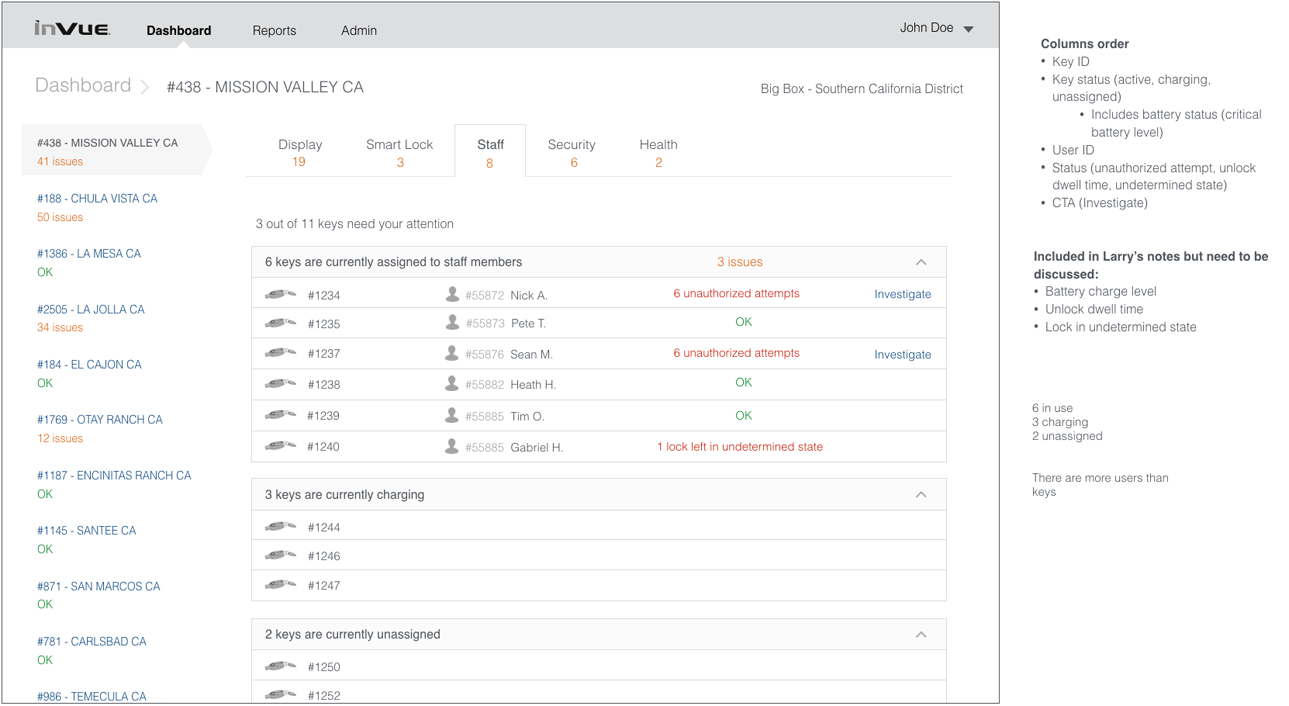Switch to the Health tab
The width and height of the screenshot is (1289, 706).
coord(658,152)
